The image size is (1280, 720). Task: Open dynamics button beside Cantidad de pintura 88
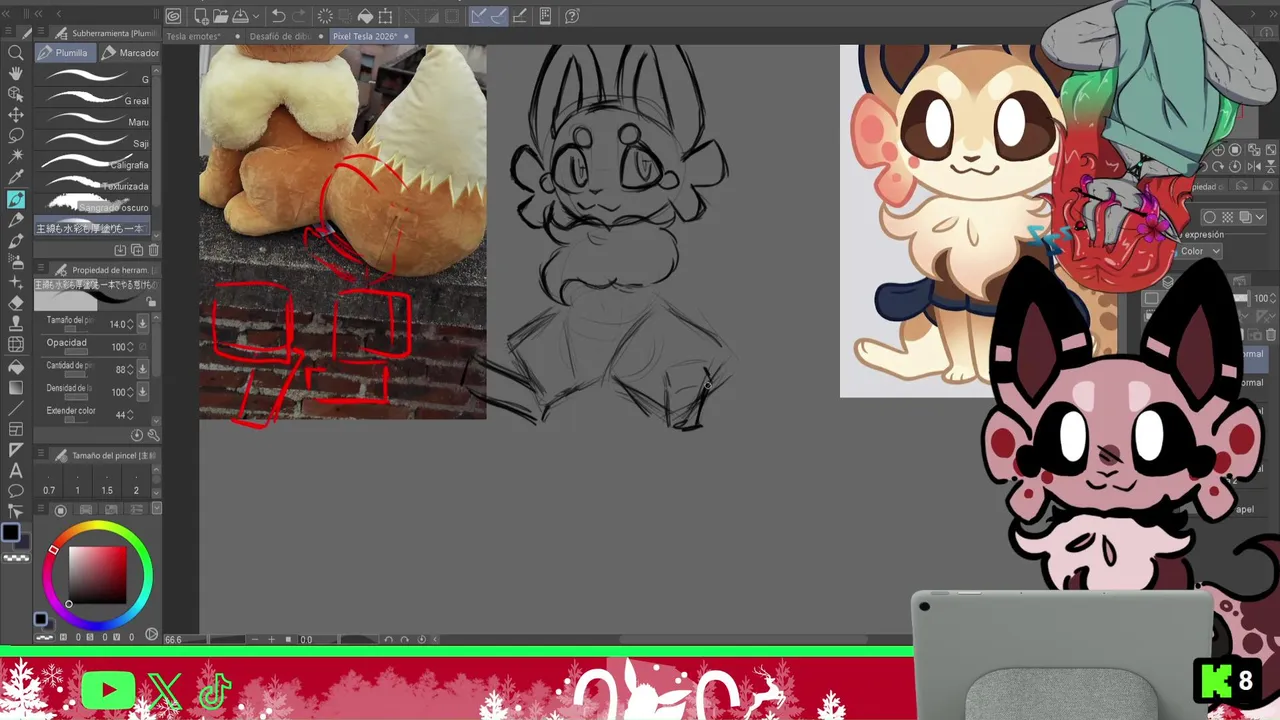(143, 369)
